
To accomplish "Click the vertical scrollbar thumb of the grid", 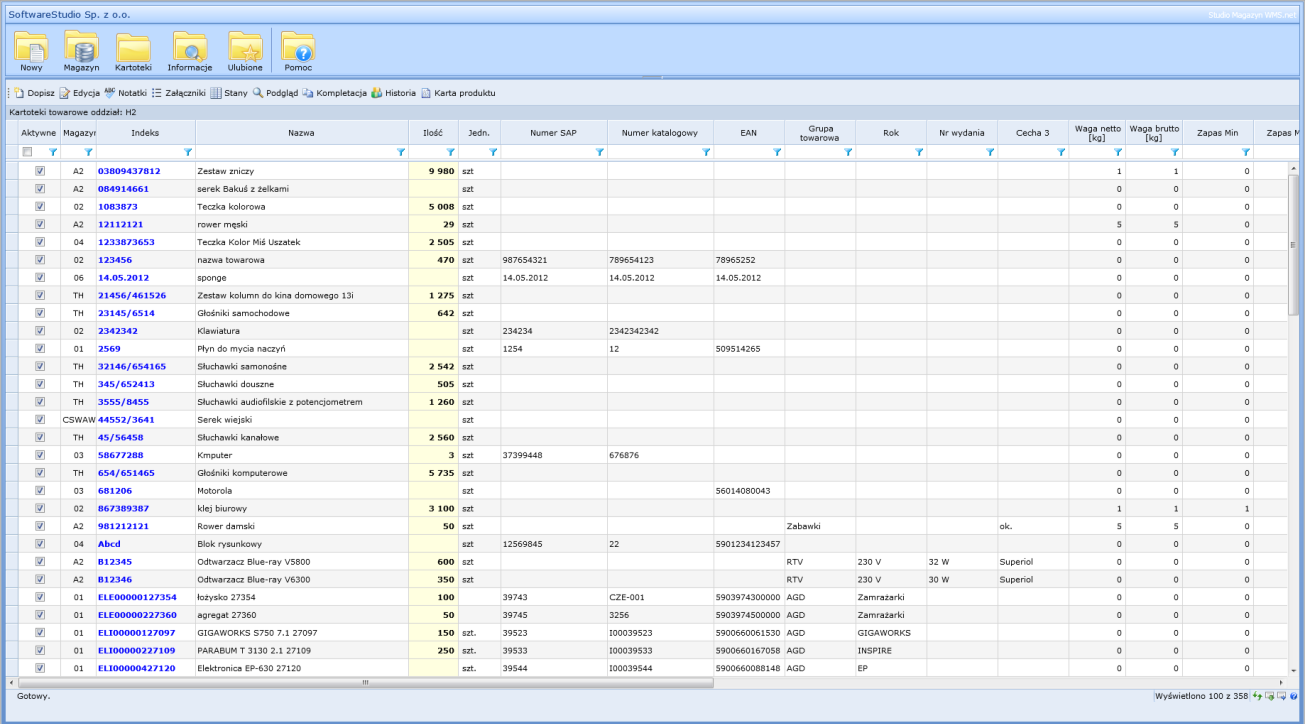I will [1294, 245].
